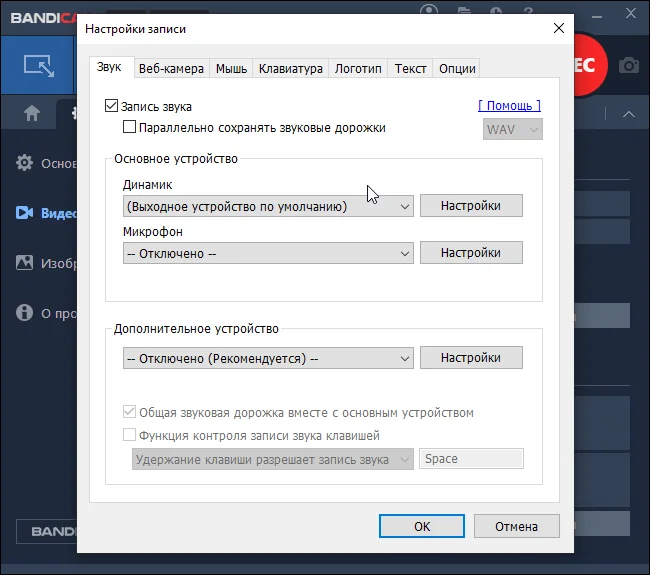Confirm the dialog with OK button
This screenshot has width=650, height=575.
tap(422, 526)
